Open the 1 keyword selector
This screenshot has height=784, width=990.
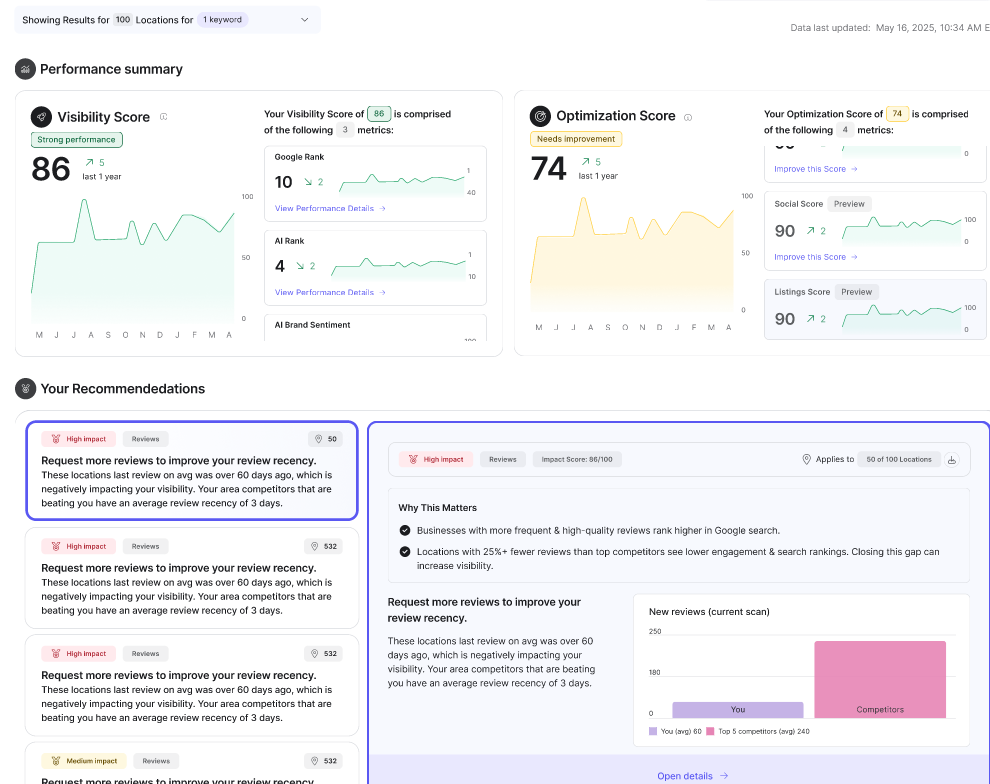[222, 19]
